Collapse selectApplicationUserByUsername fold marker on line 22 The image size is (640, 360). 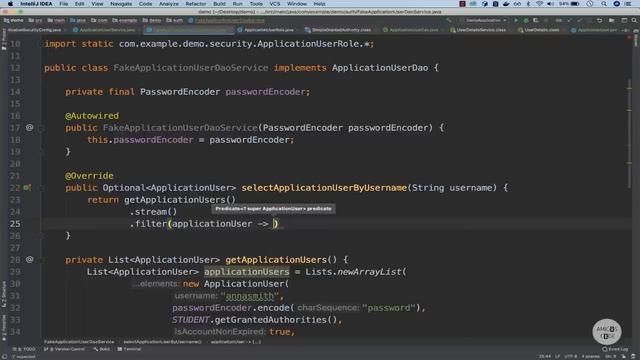click(x=41, y=188)
